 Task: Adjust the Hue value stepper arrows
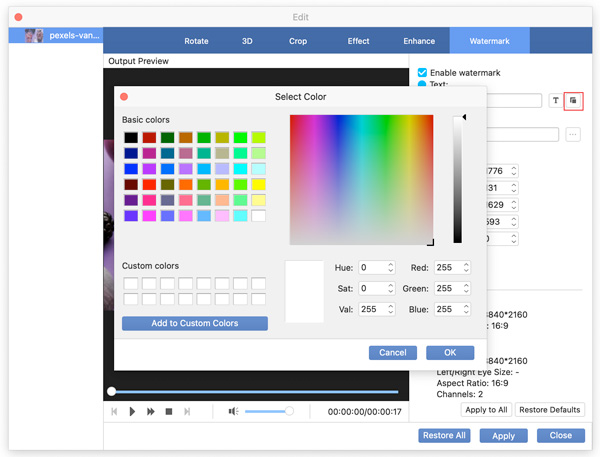pyautogui.click(x=392, y=268)
